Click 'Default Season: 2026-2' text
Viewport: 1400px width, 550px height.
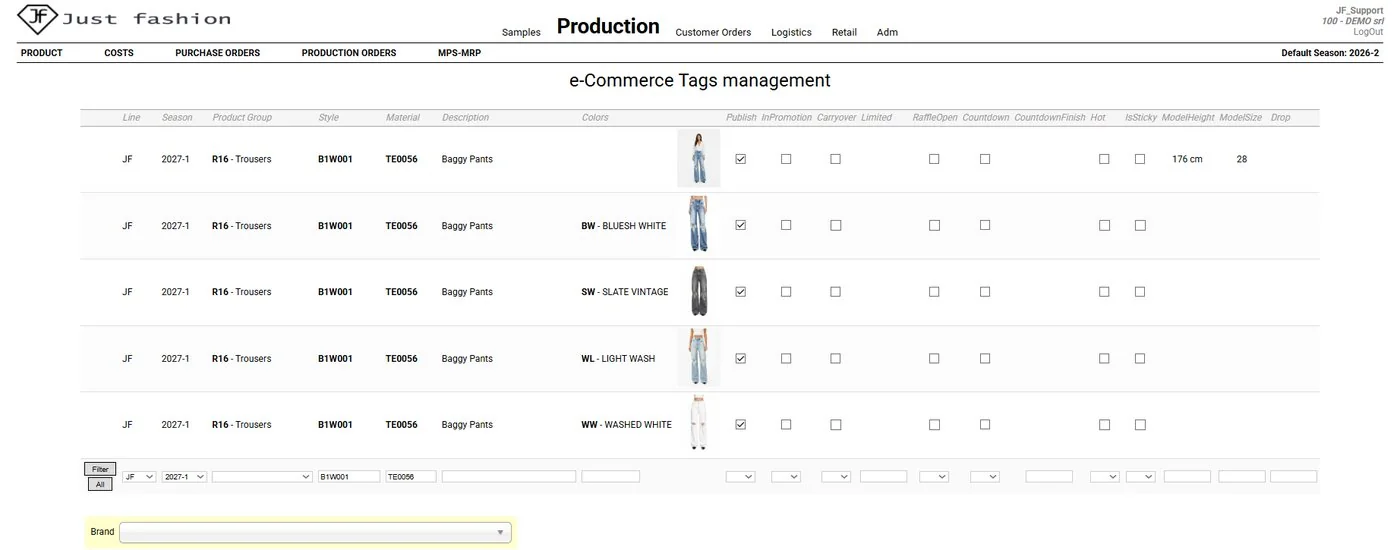point(1332,53)
